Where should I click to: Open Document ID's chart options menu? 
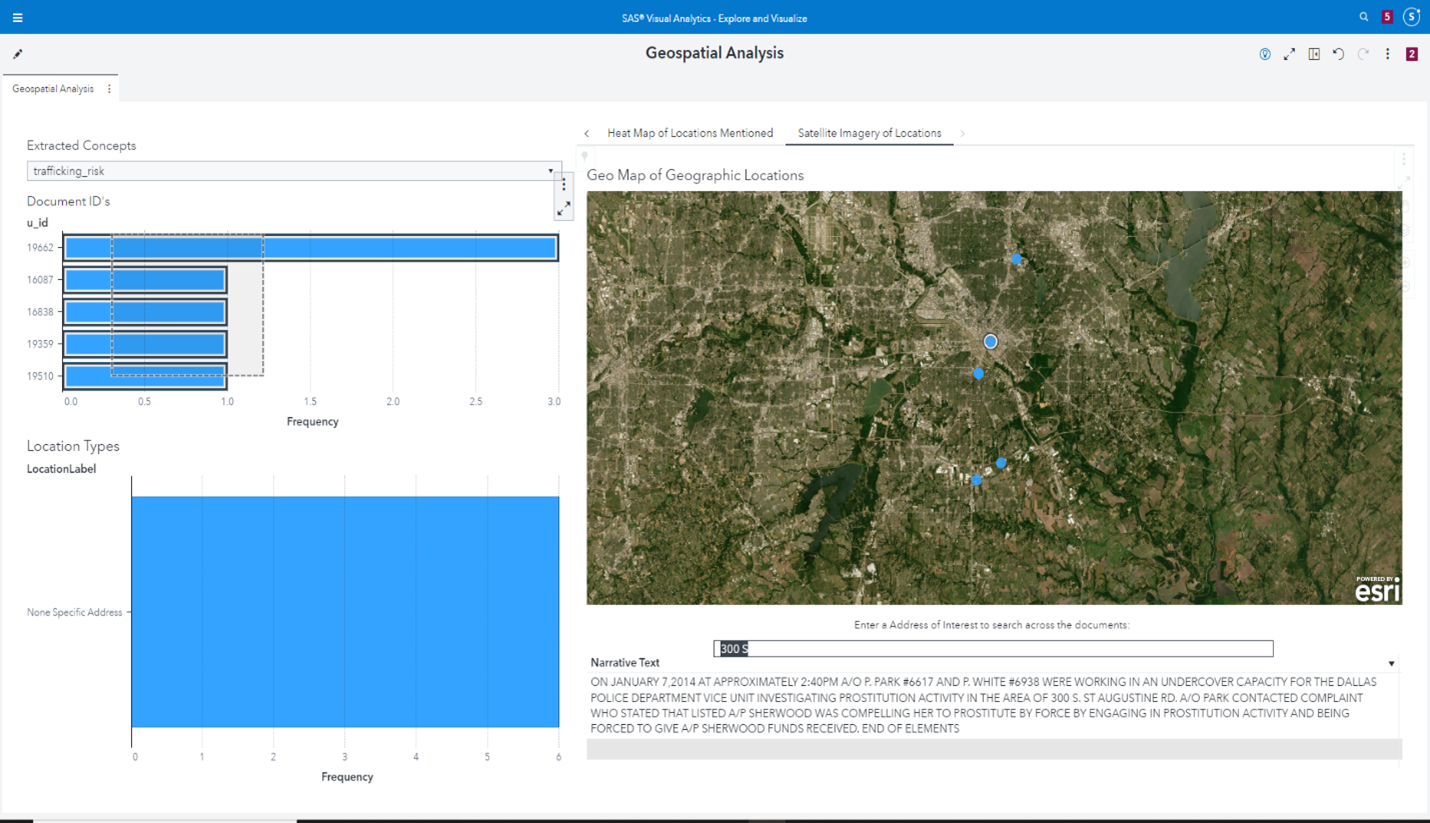pyautogui.click(x=564, y=185)
